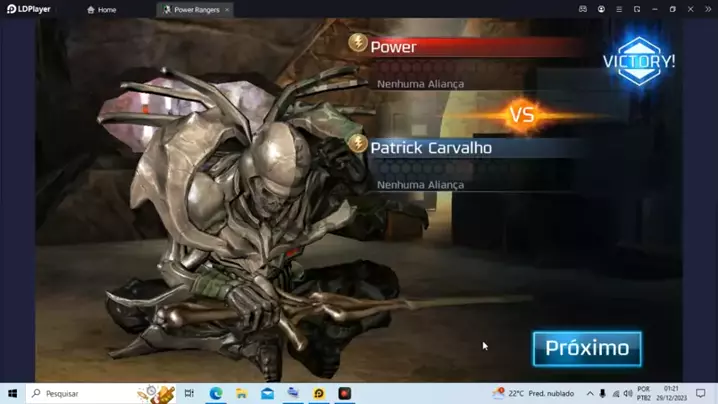Viewport: 718px width, 404px height.
Task: Click the LDPlayer logo
Action: 28,9
